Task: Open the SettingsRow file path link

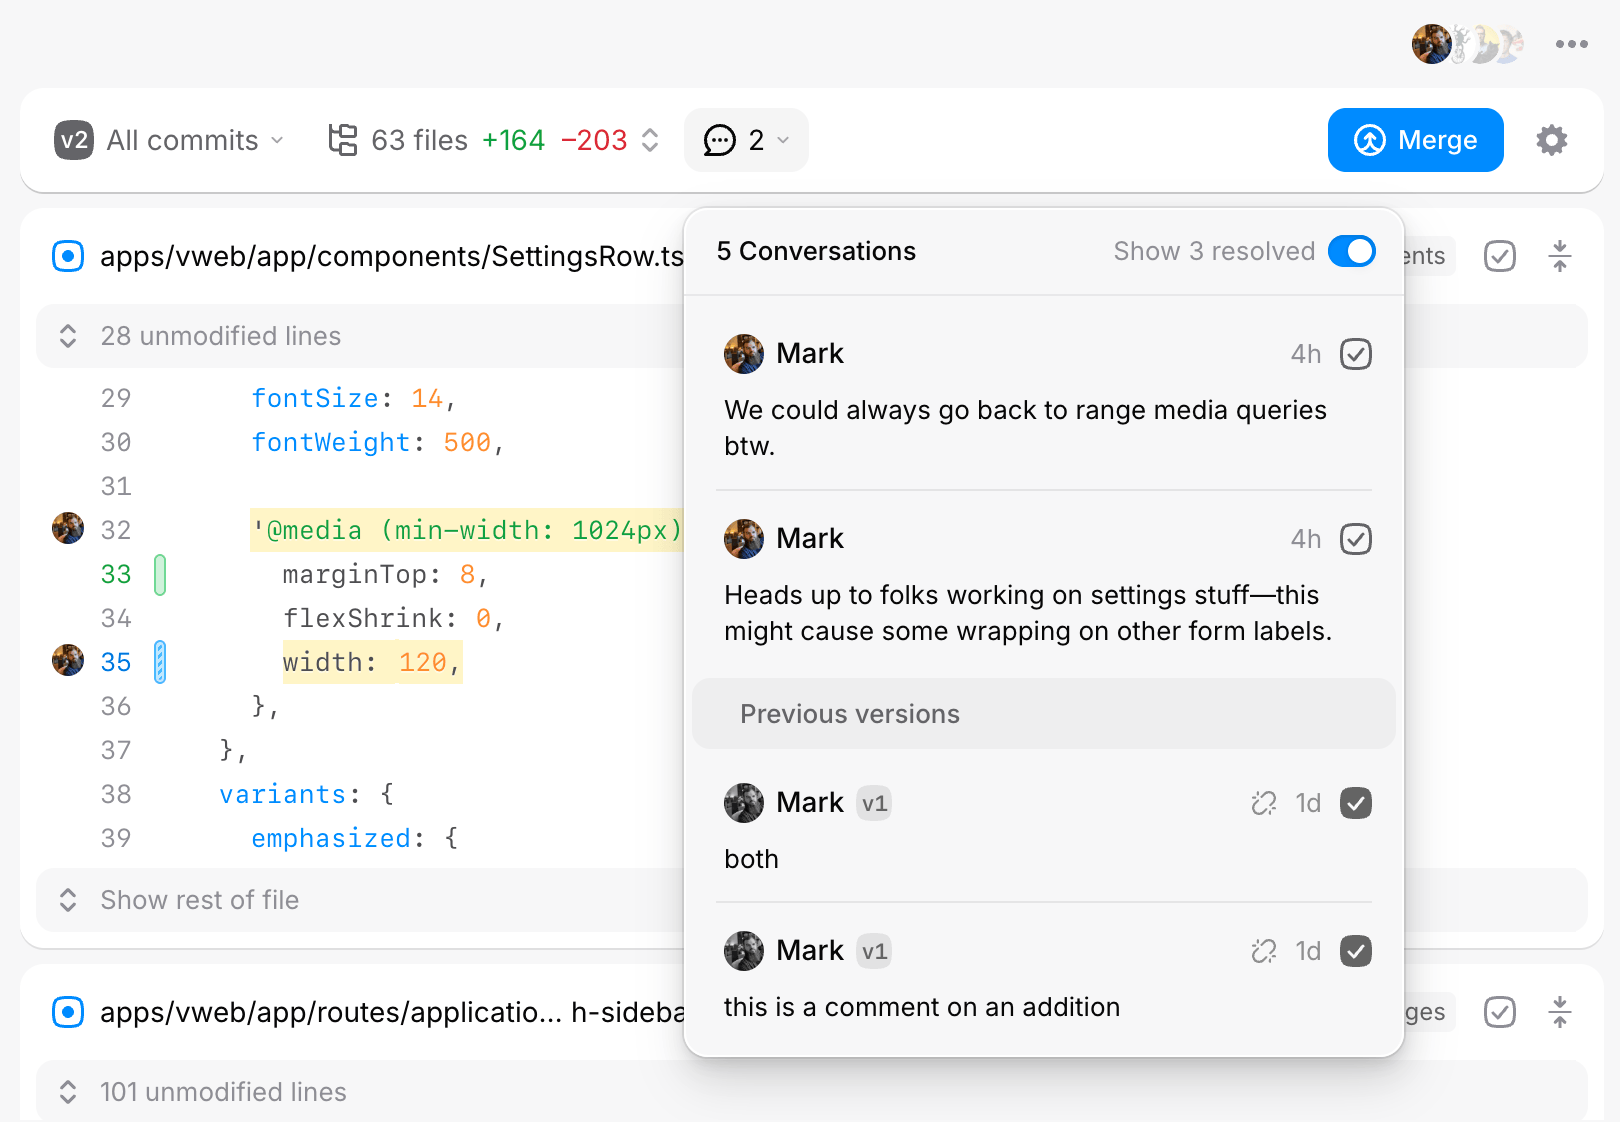Action: point(391,257)
